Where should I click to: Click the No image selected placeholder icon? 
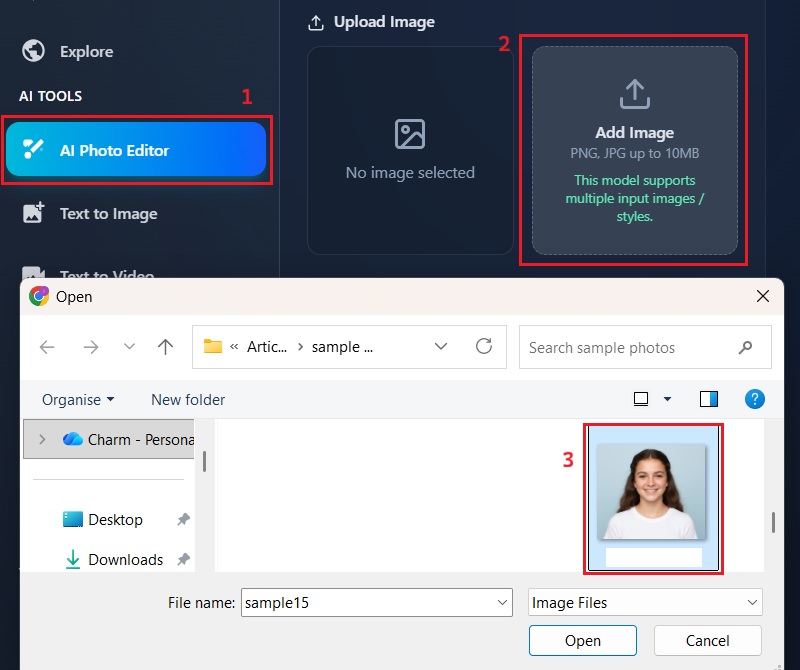(x=410, y=134)
